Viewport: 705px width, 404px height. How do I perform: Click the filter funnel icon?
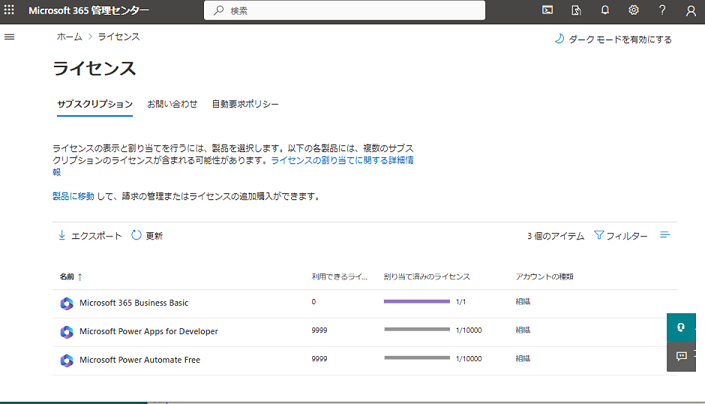pyautogui.click(x=598, y=235)
